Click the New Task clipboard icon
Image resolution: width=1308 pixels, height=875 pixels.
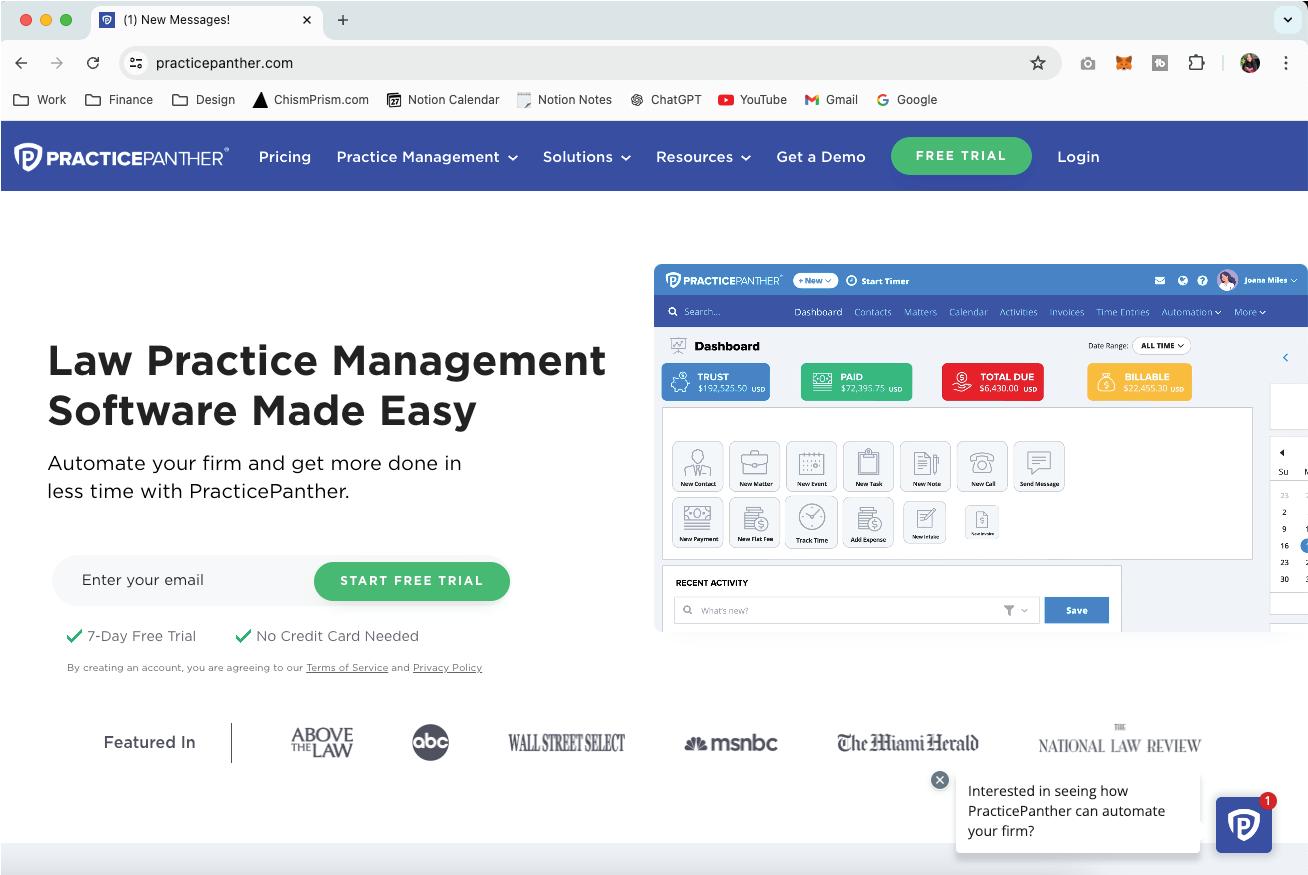click(868, 466)
